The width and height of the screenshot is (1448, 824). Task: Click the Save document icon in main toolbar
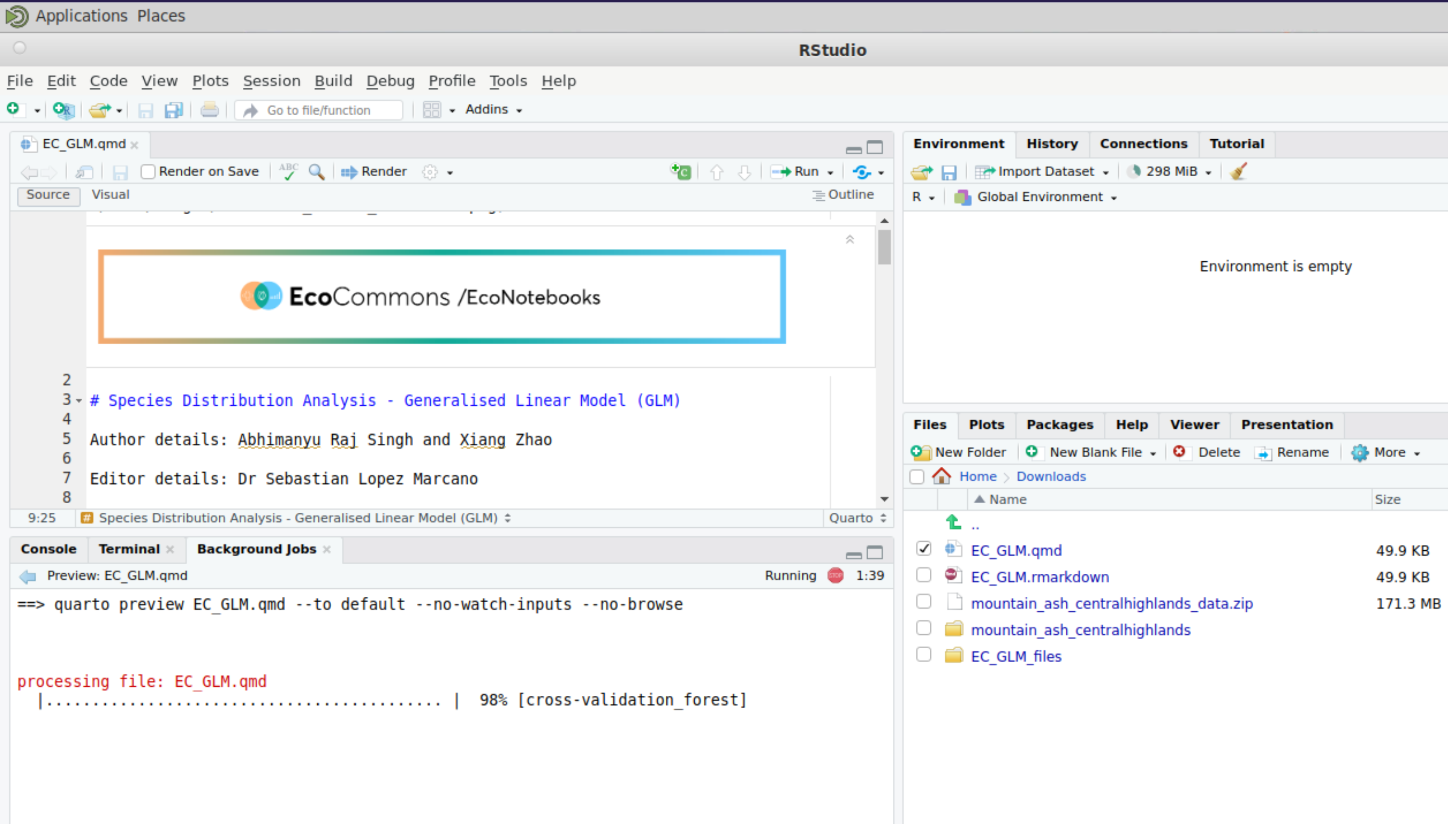pos(146,110)
